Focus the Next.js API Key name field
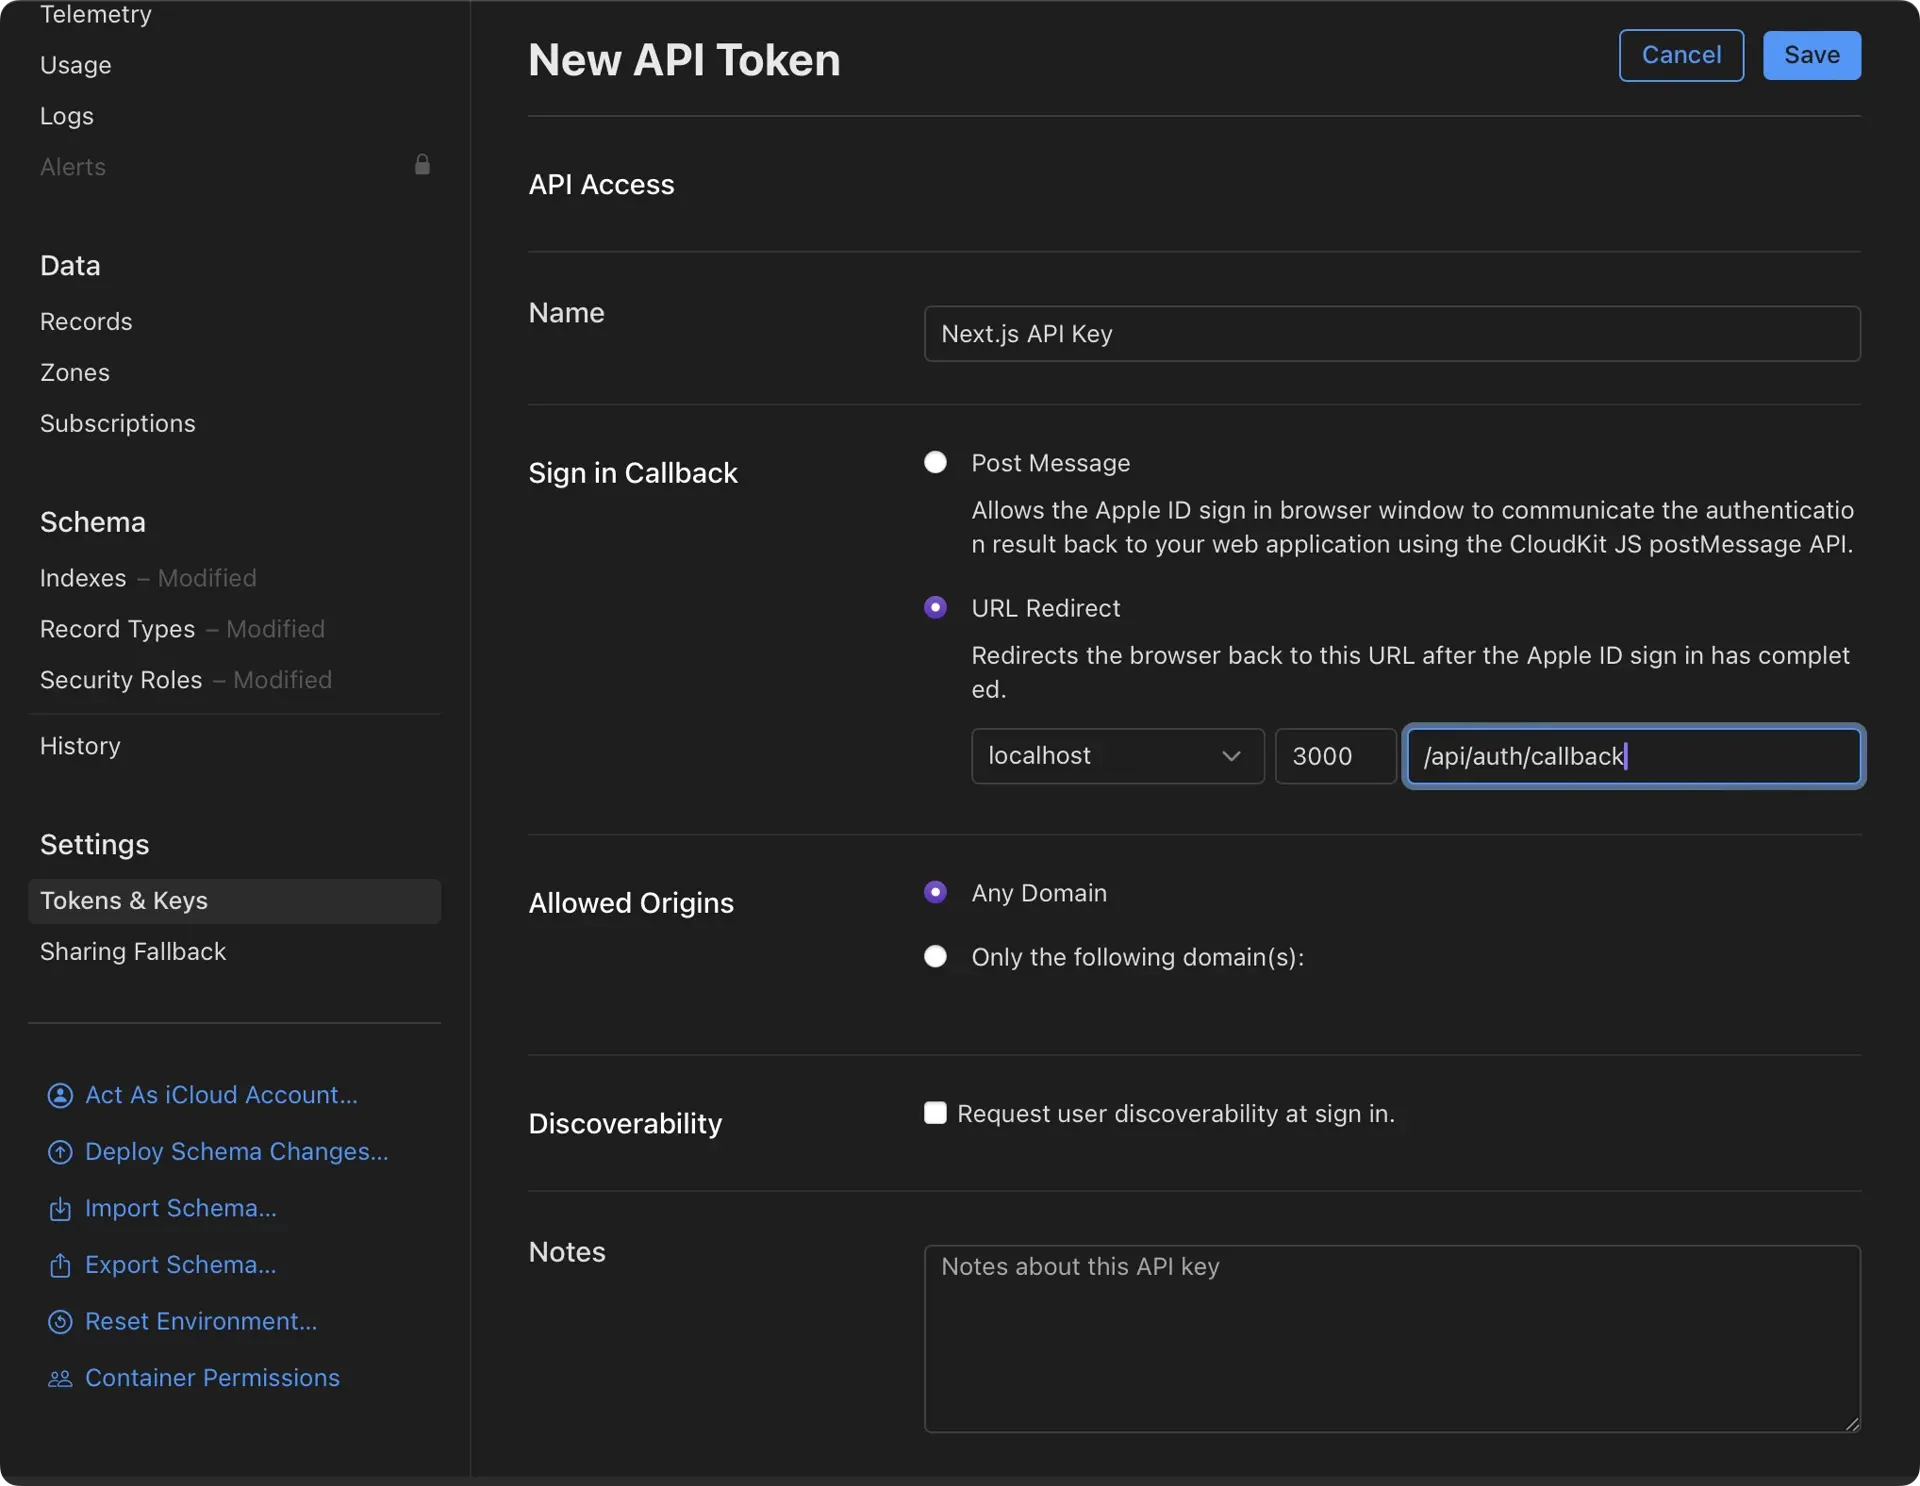 [x=1390, y=334]
